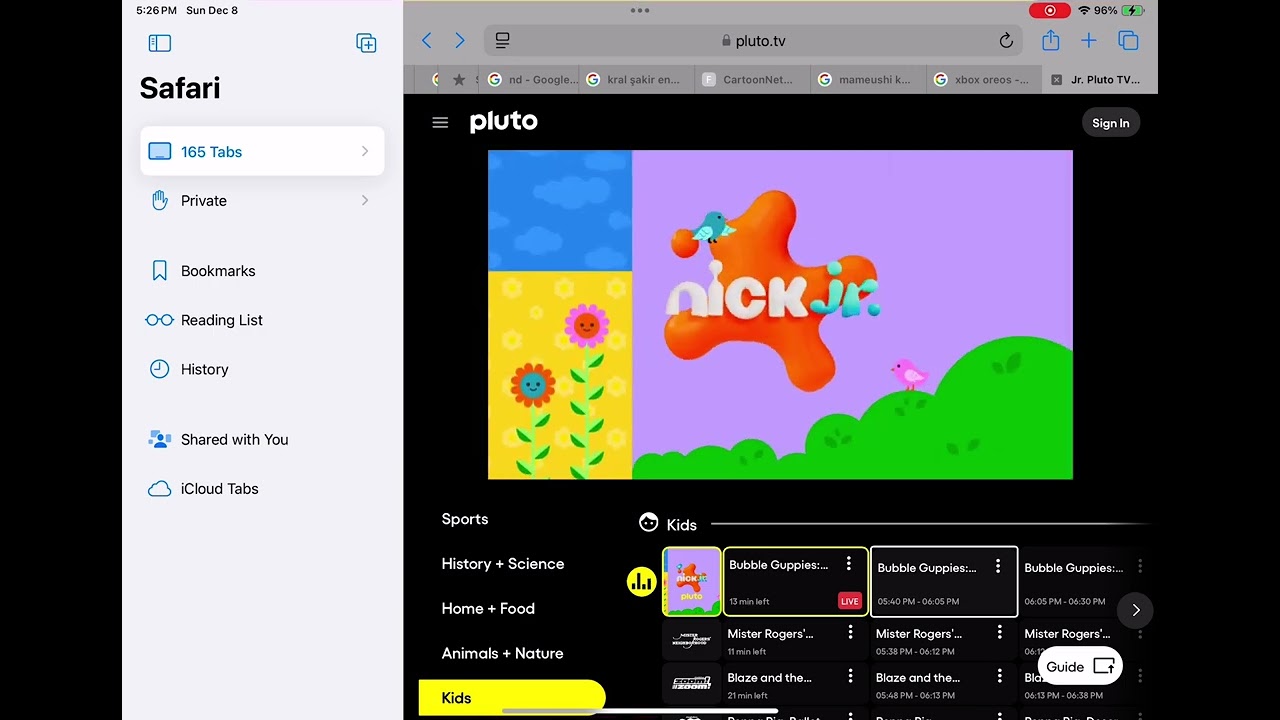Click the red LIVE badge
Viewport: 1280px width, 720px height.
click(x=849, y=601)
